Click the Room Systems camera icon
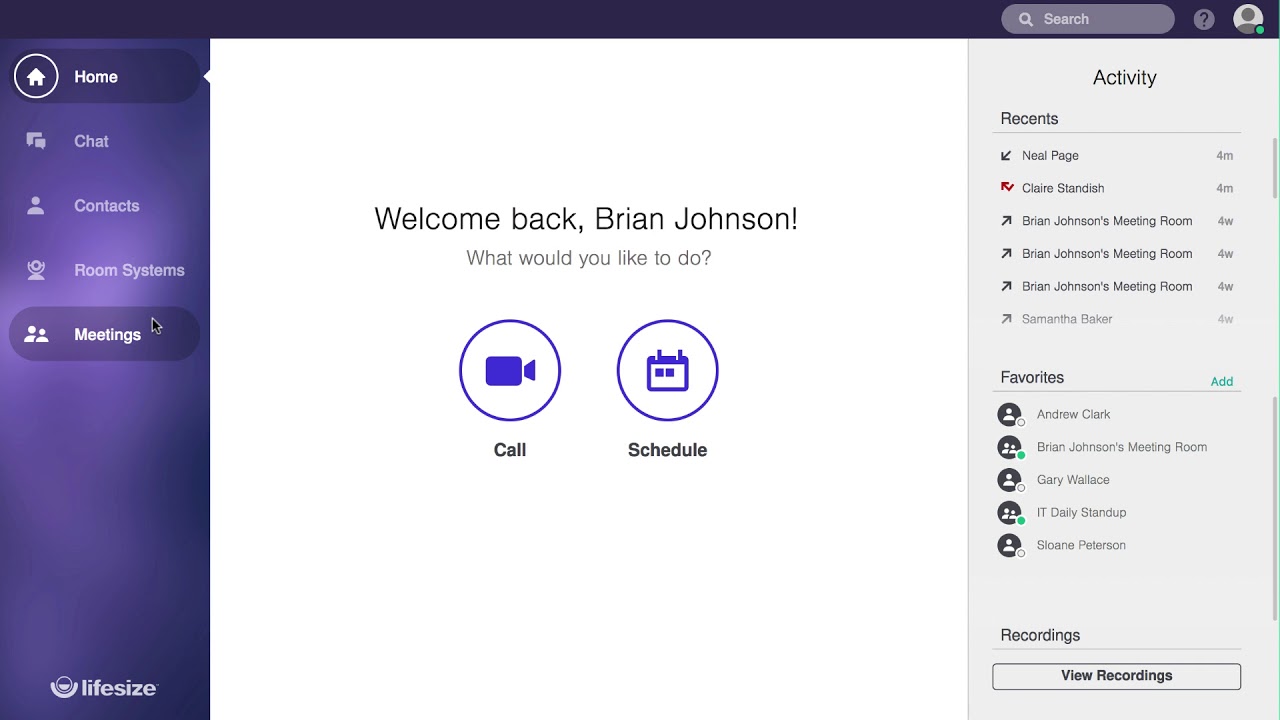1280x720 pixels. click(36, 270)
